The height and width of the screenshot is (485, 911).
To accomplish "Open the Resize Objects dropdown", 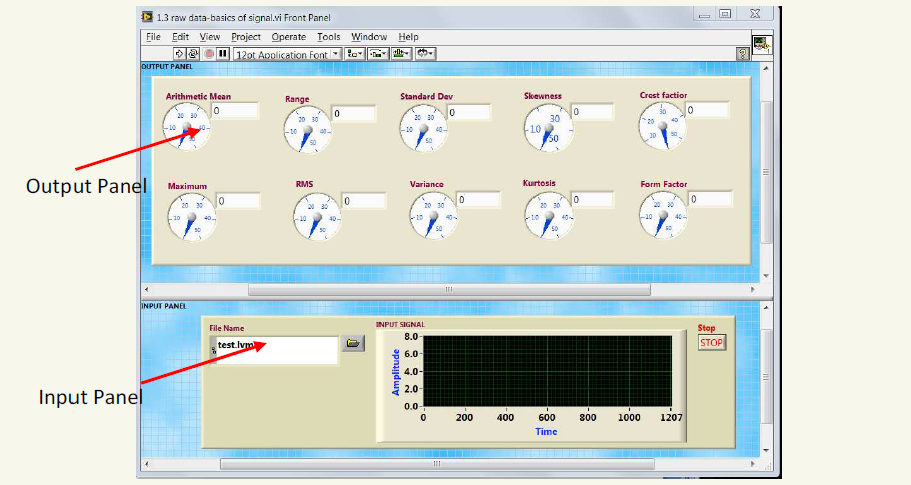I will 401,53.
